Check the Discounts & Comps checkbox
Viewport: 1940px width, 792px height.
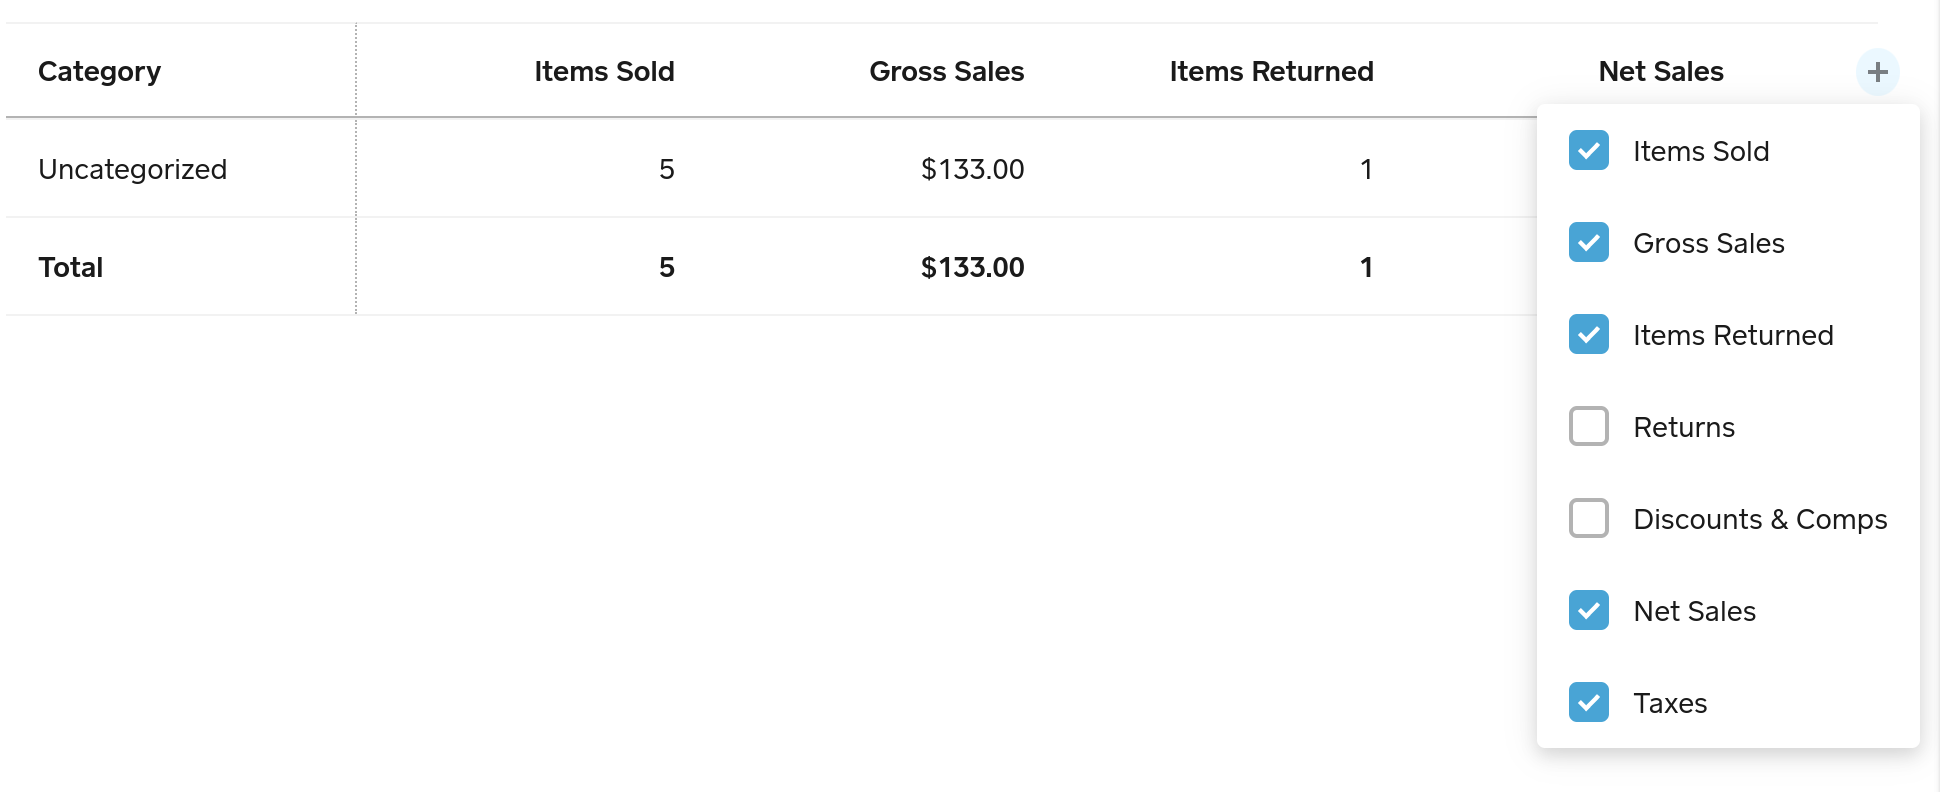tap(1588, 519)
